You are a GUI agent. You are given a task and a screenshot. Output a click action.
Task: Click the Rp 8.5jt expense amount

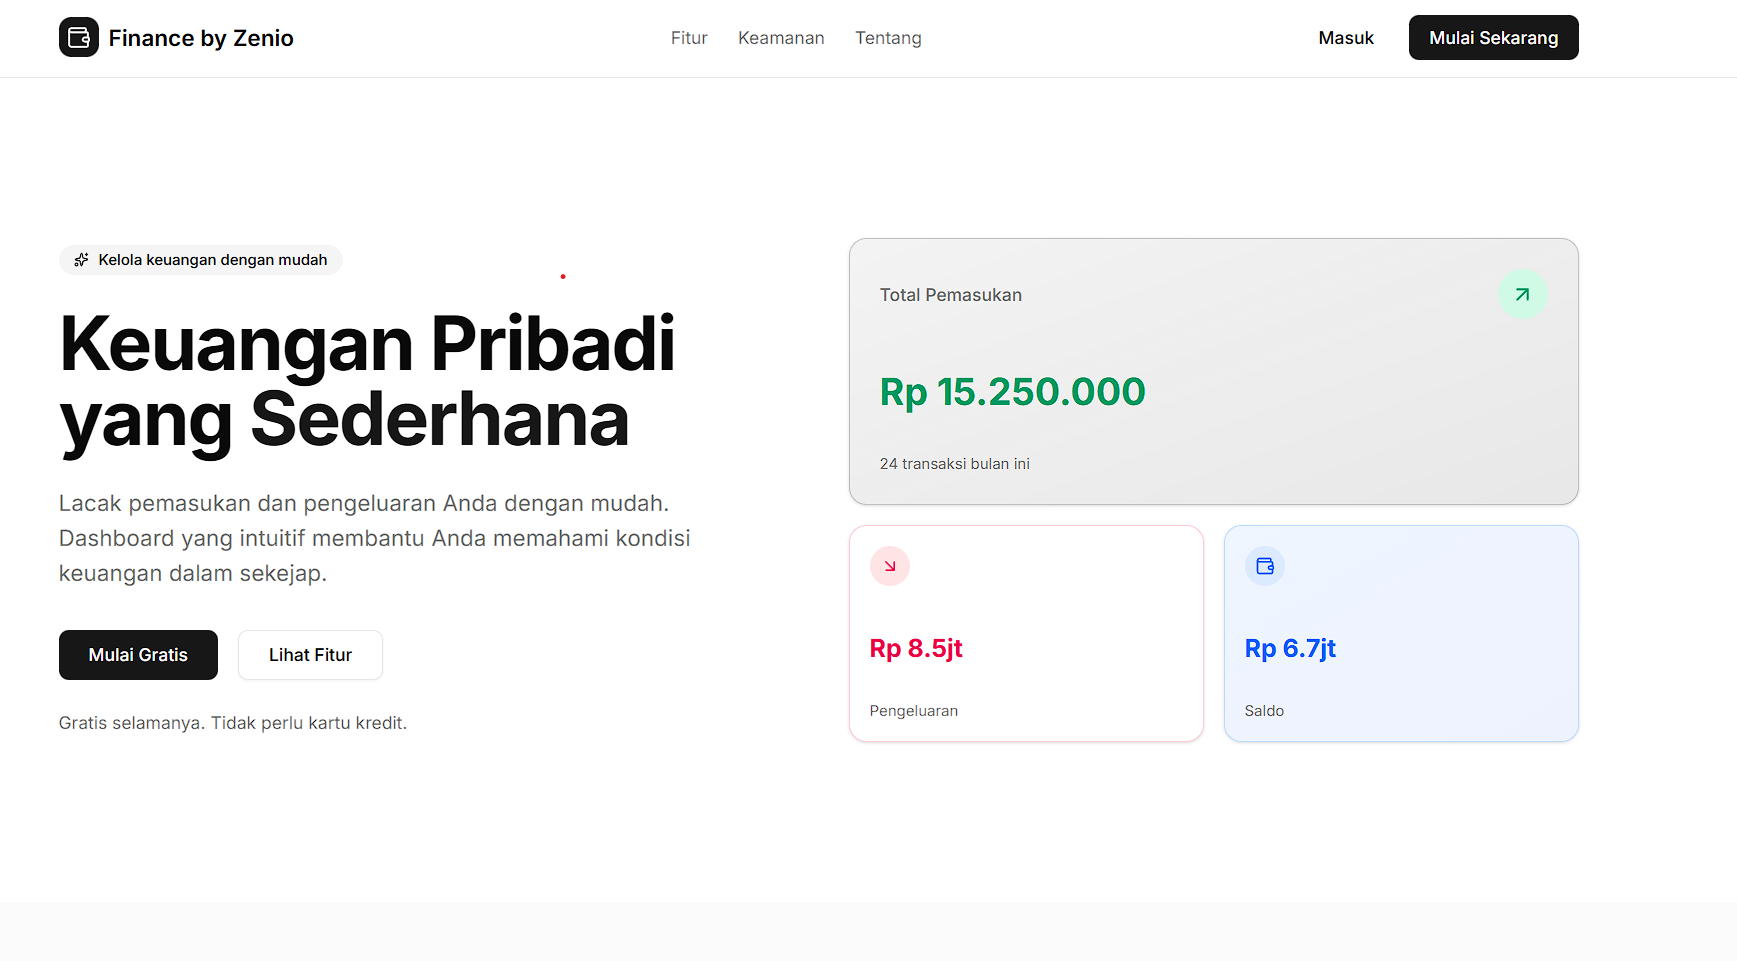pyautogui.click(x=916, y=649)
